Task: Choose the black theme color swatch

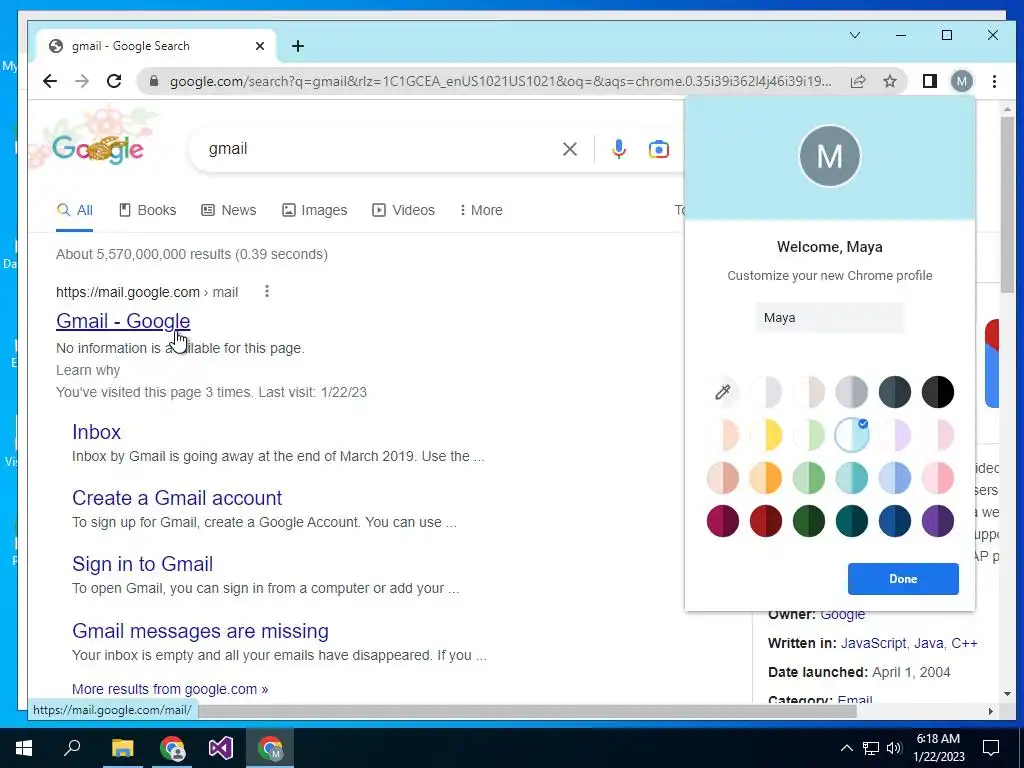Action: [x=938, y=392]
